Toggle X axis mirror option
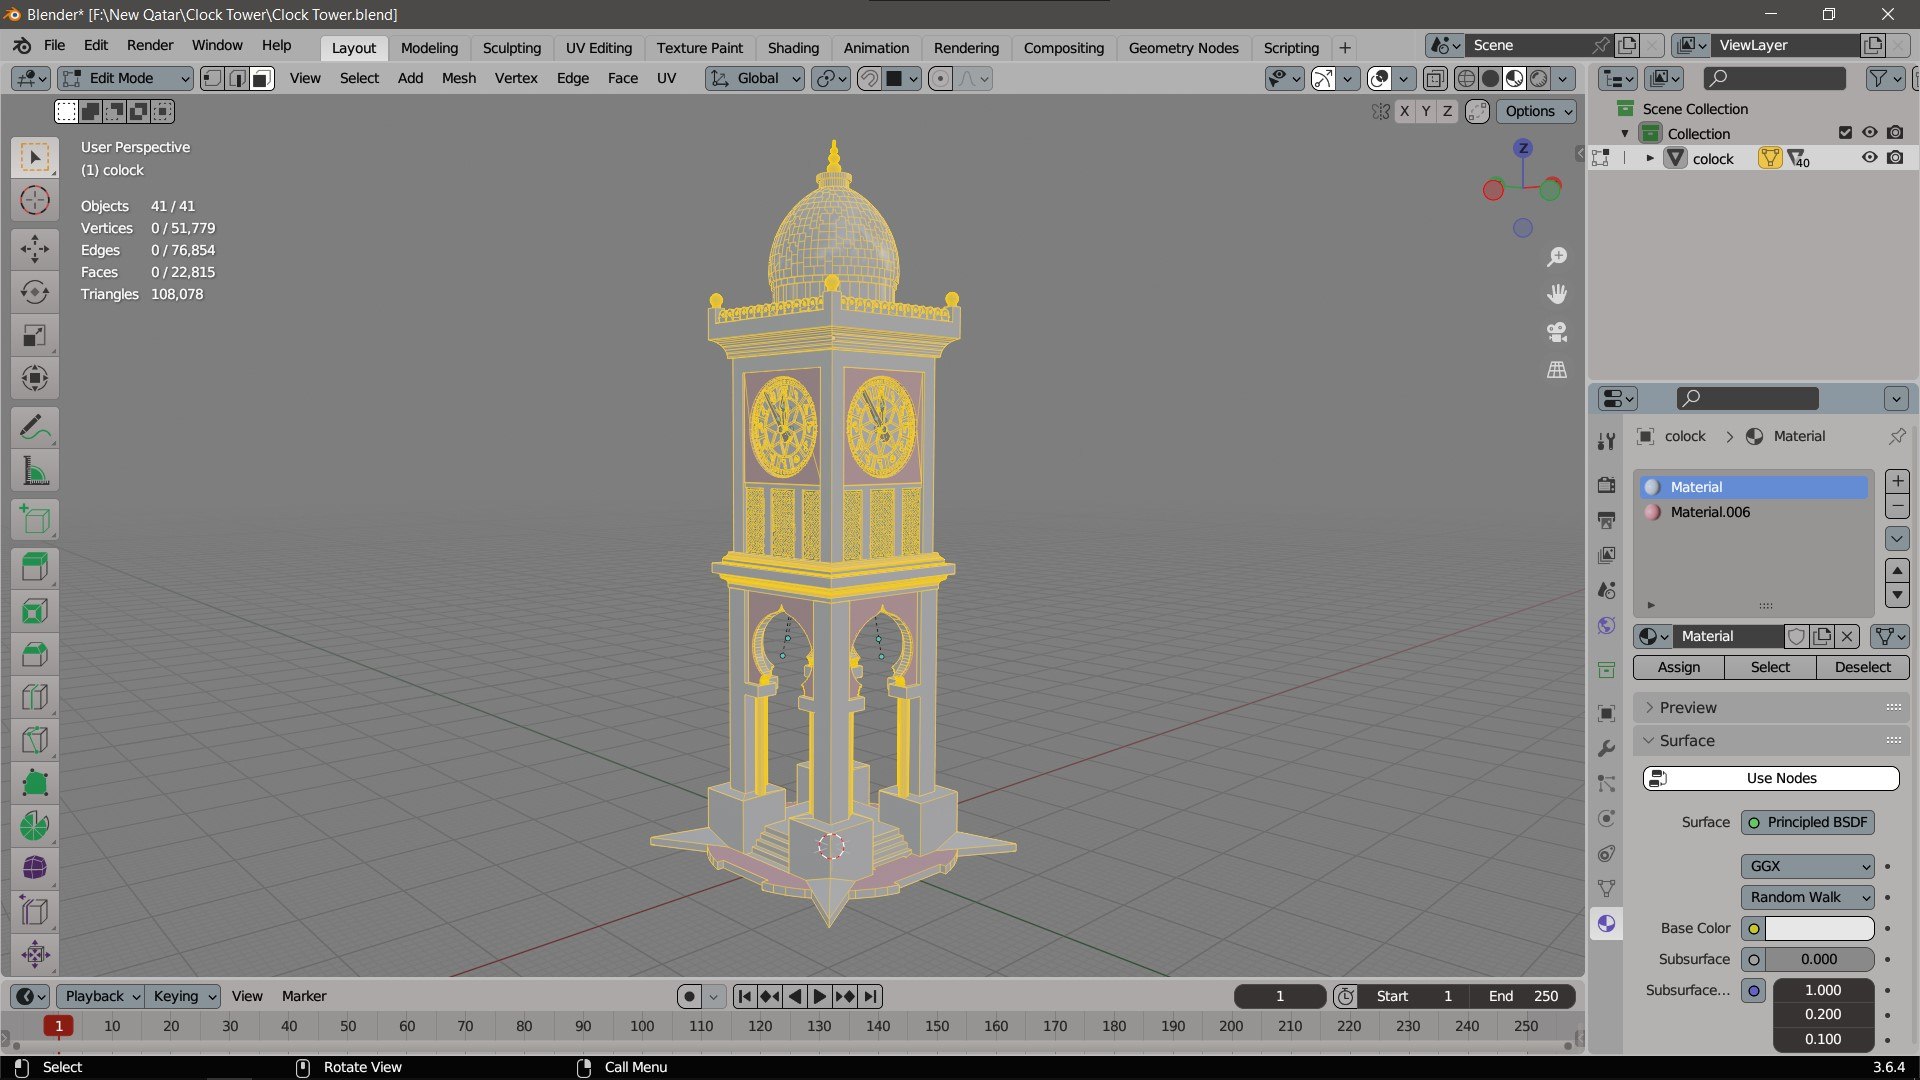The width and height of the screenshot is (1920, 1080). tap(1405, 111)
